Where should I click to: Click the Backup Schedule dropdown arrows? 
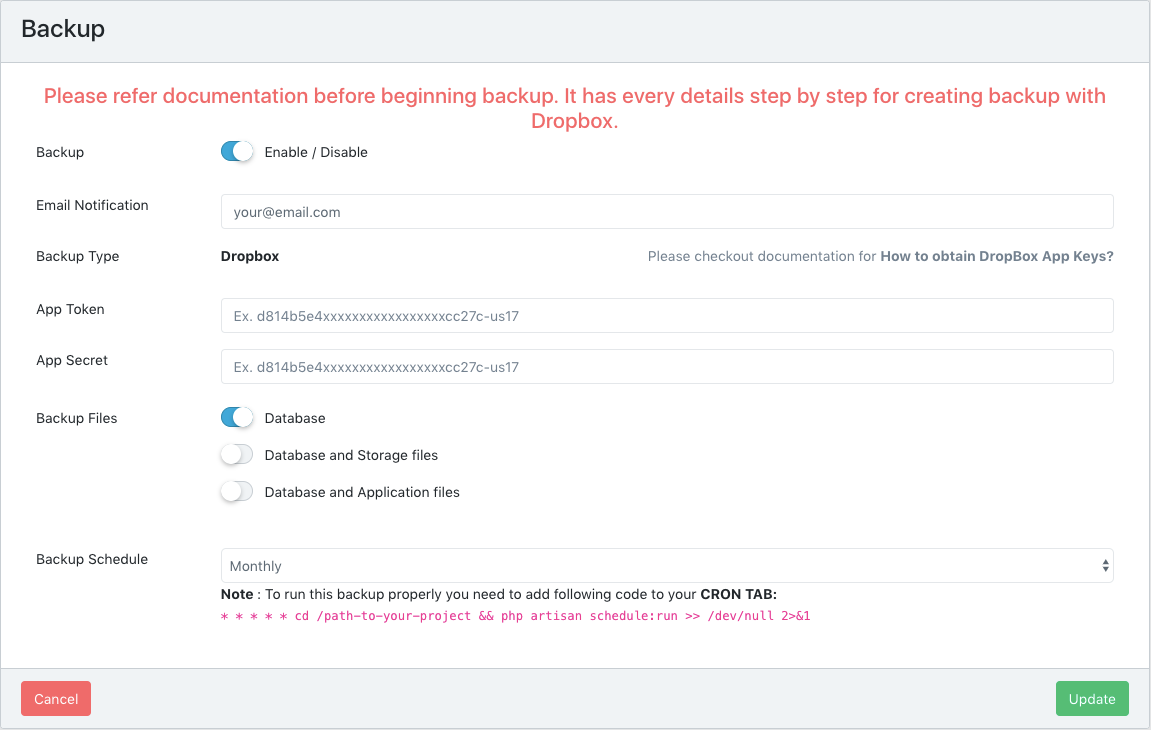[1105, 566]
